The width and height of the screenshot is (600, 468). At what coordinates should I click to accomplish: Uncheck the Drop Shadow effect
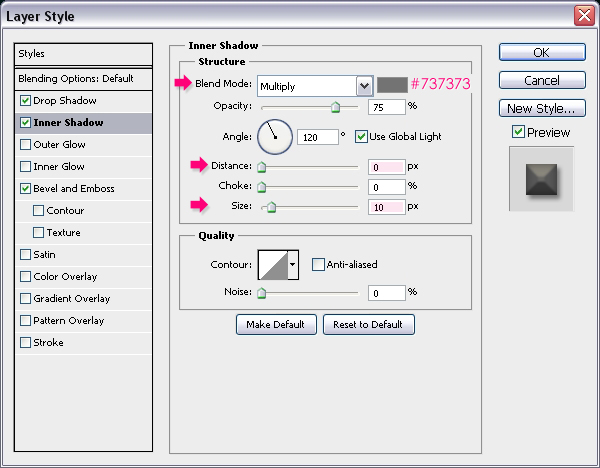click(x=25, y=101)
